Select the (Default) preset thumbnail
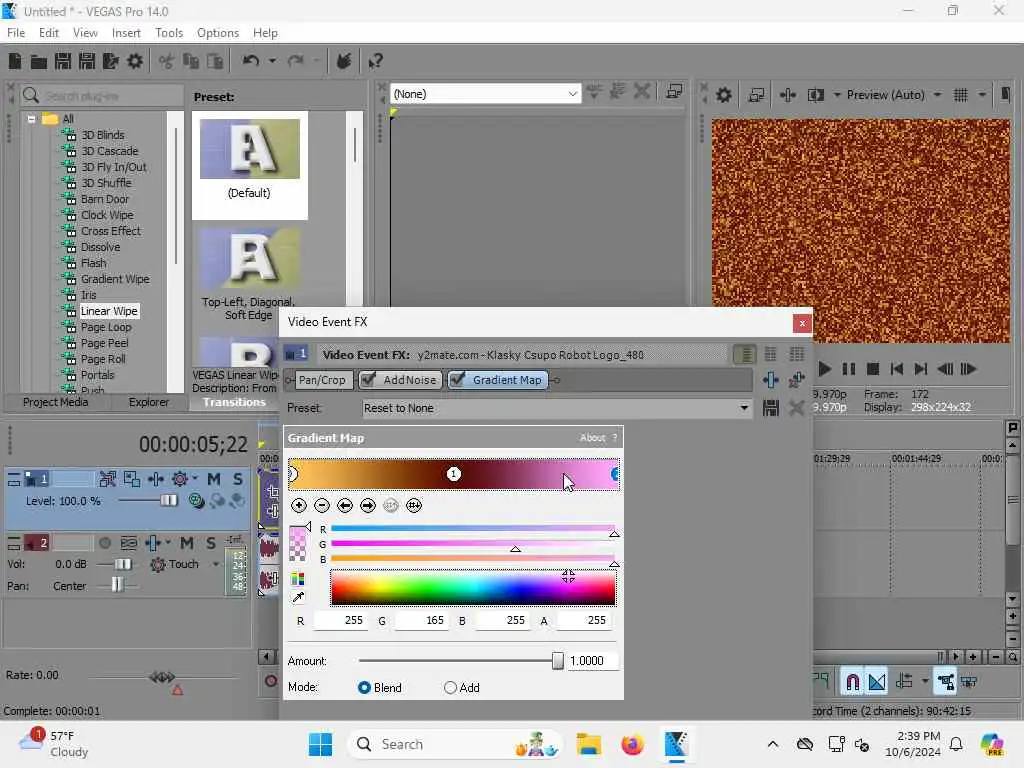This screenshot has height=768, width=1024. (x=249, y=149)
